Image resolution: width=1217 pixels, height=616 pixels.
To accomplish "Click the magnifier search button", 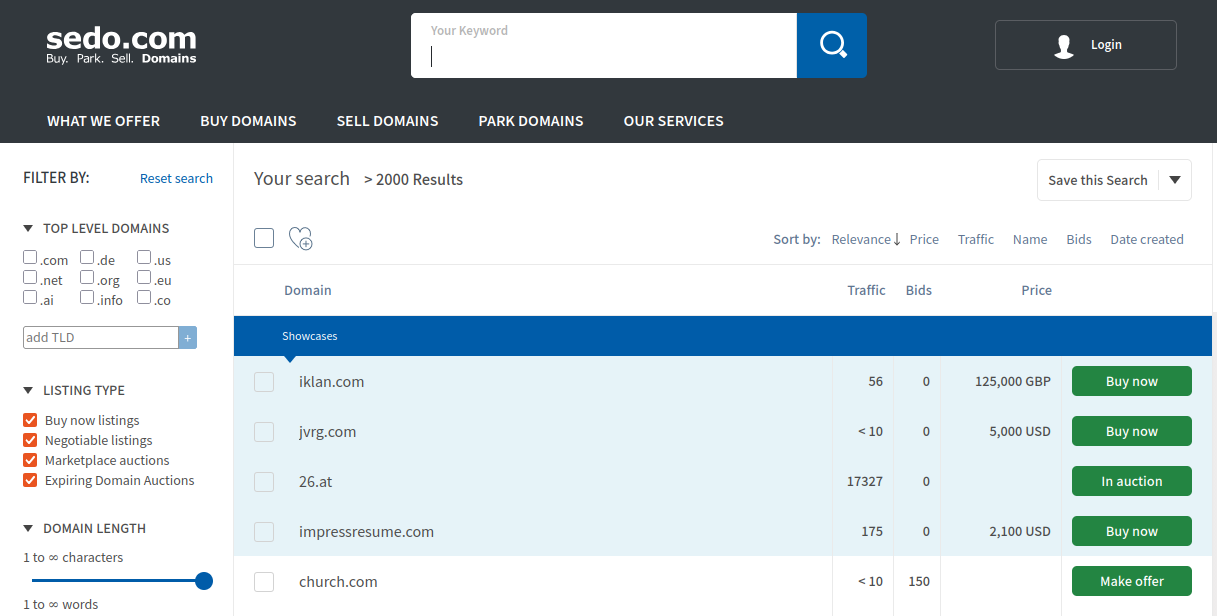I will point(832,45).
